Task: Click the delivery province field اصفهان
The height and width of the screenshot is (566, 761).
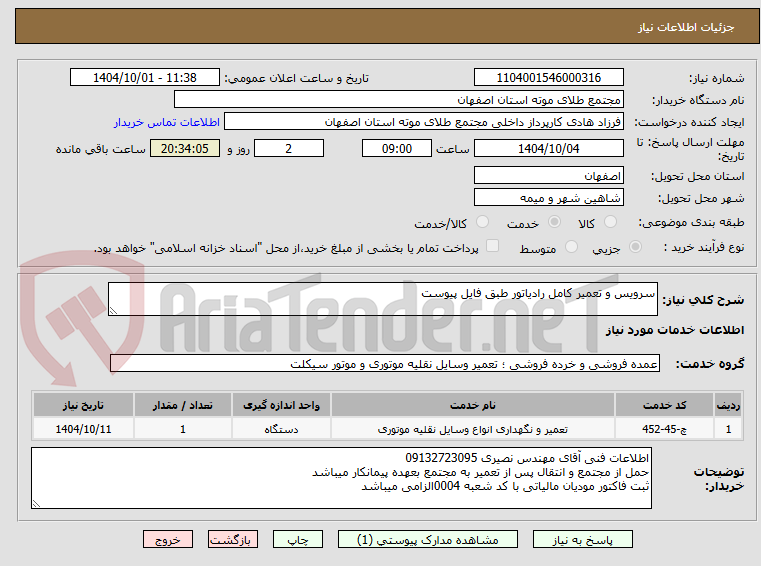Action: (548, 175)
